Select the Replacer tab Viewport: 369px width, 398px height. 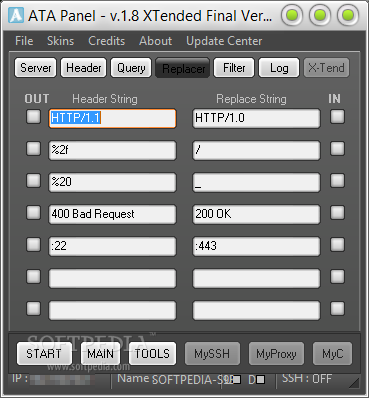183,68
